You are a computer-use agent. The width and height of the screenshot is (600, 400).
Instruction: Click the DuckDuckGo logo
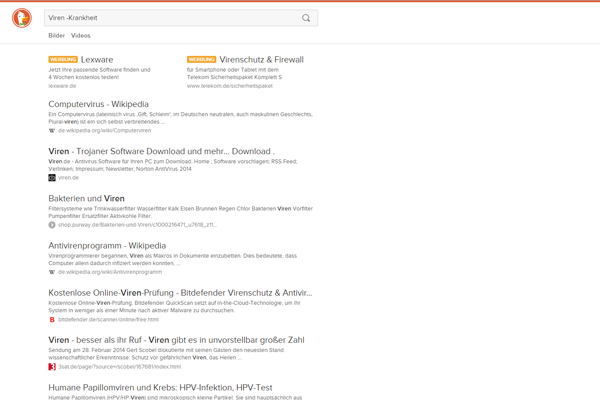pyautogui.click(x=21, y=20)
